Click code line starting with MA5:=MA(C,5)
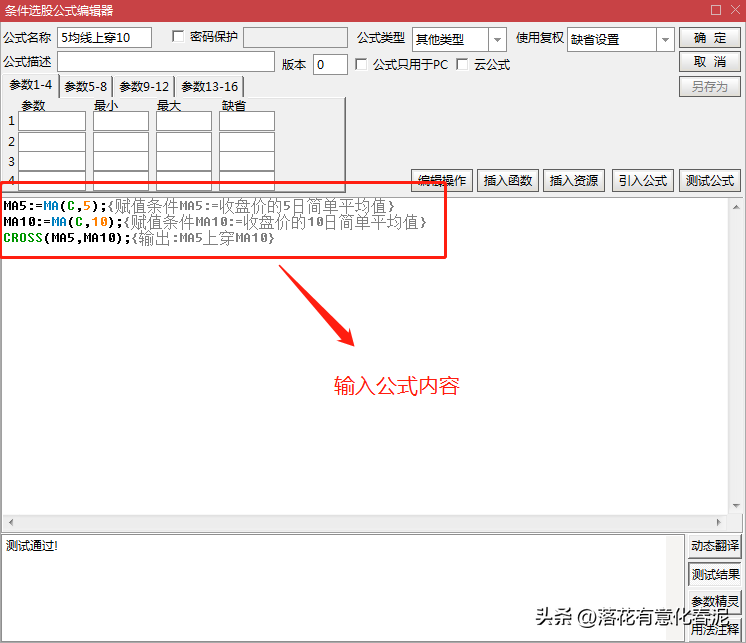The height and width of the screenshot is (643, 746). click(x=199, y=206)
